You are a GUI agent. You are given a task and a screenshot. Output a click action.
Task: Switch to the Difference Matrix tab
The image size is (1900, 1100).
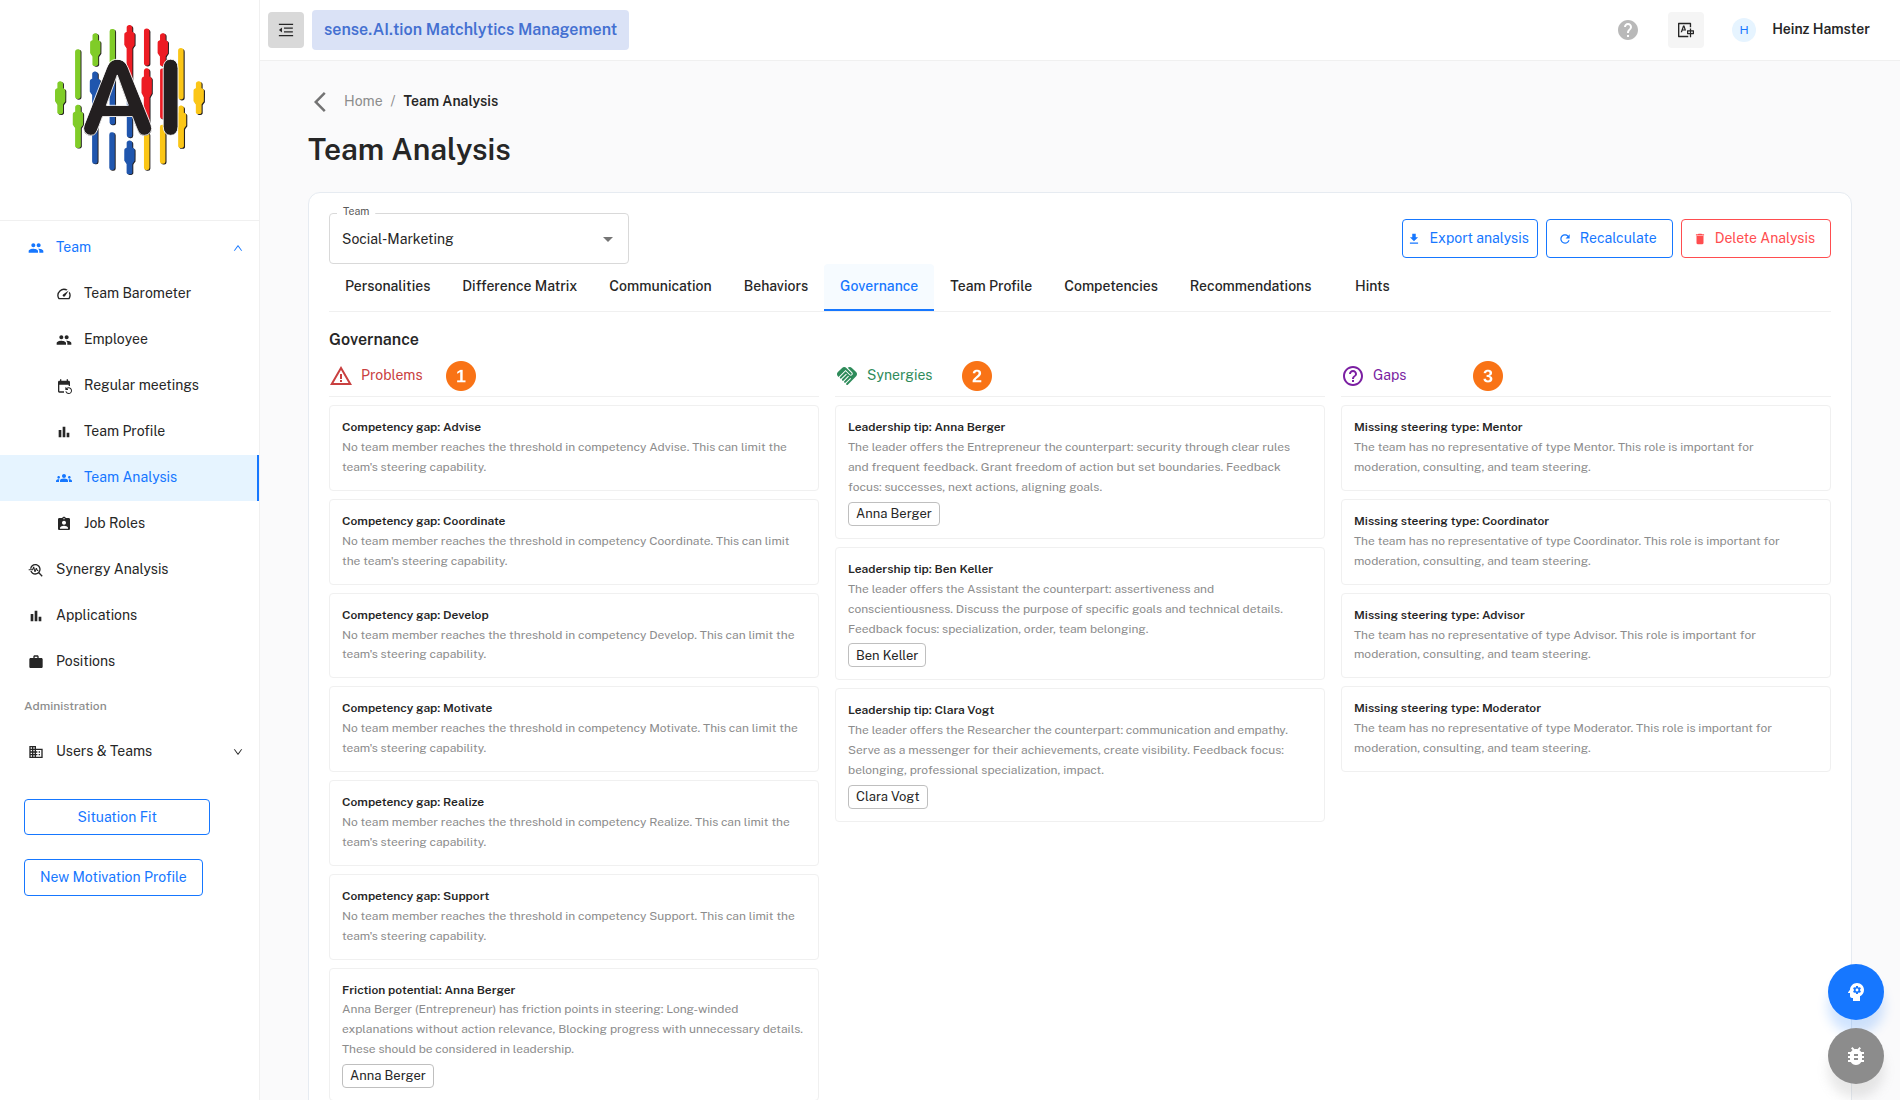tap(520, 286)
